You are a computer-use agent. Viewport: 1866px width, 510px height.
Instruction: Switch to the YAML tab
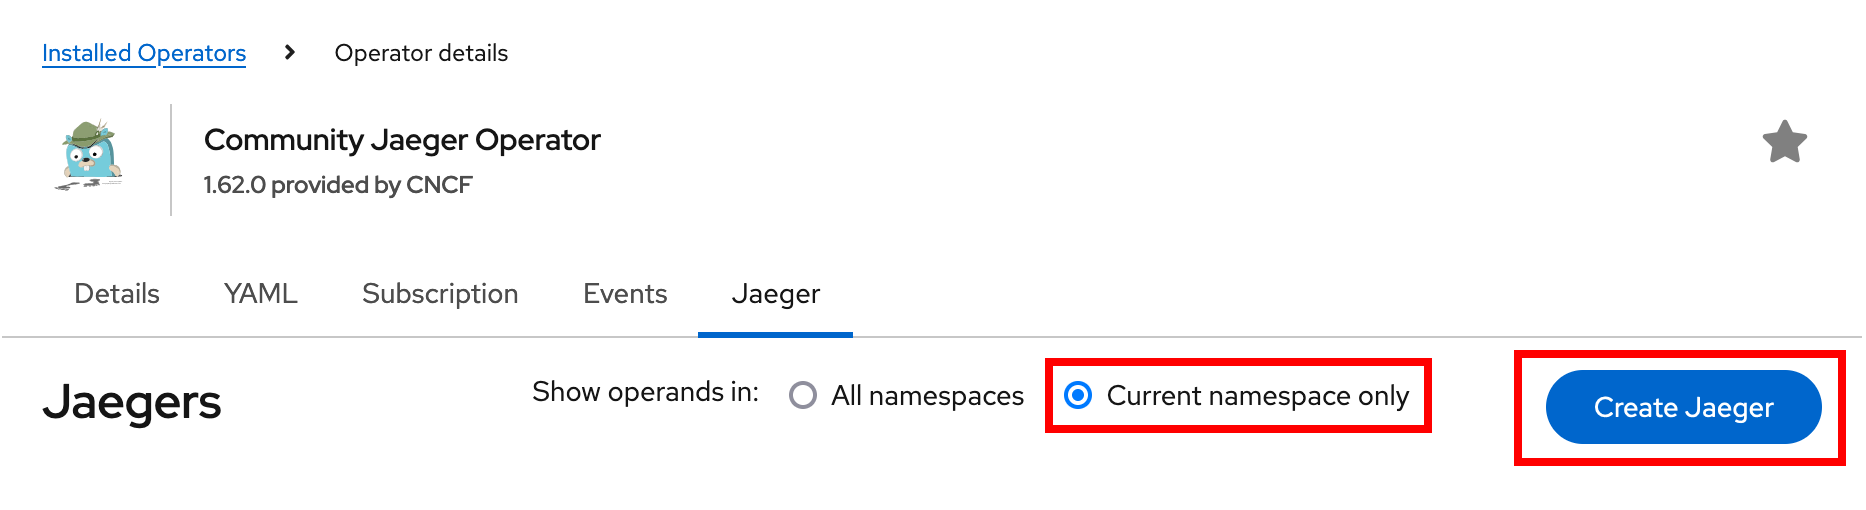[x=261, y=294]
